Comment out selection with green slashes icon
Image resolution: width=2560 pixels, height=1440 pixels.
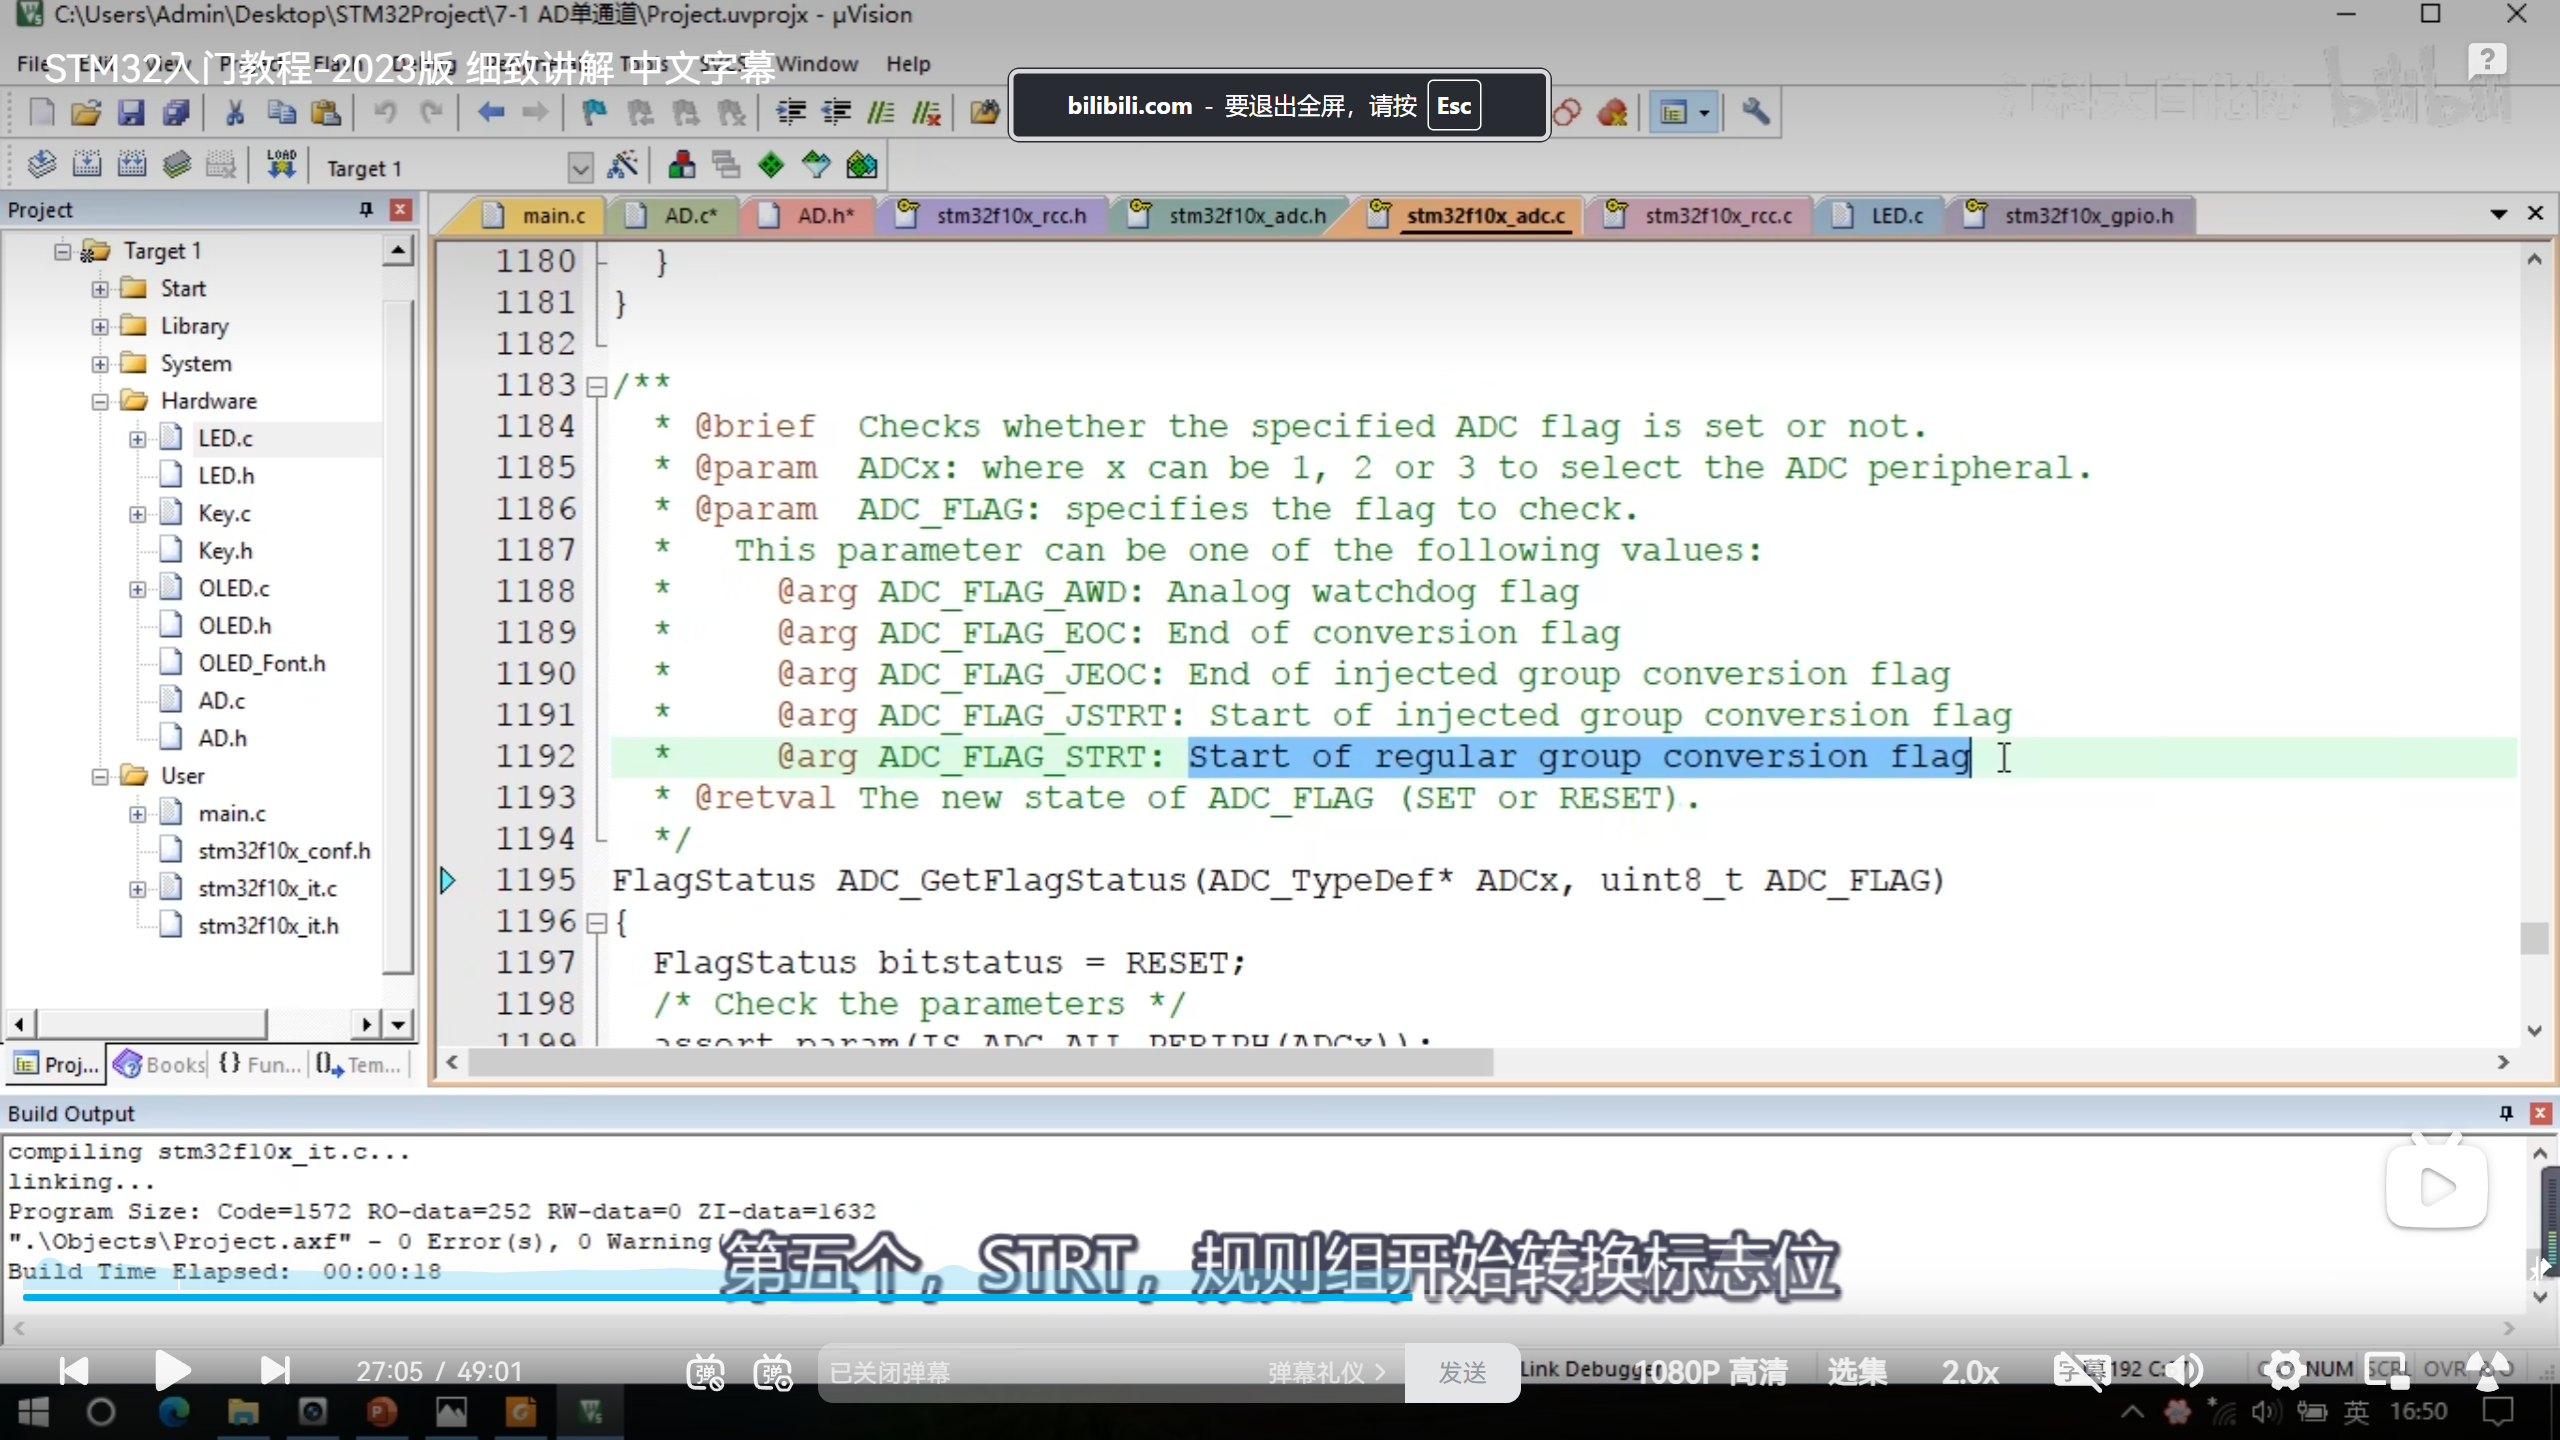coord(881,112)
